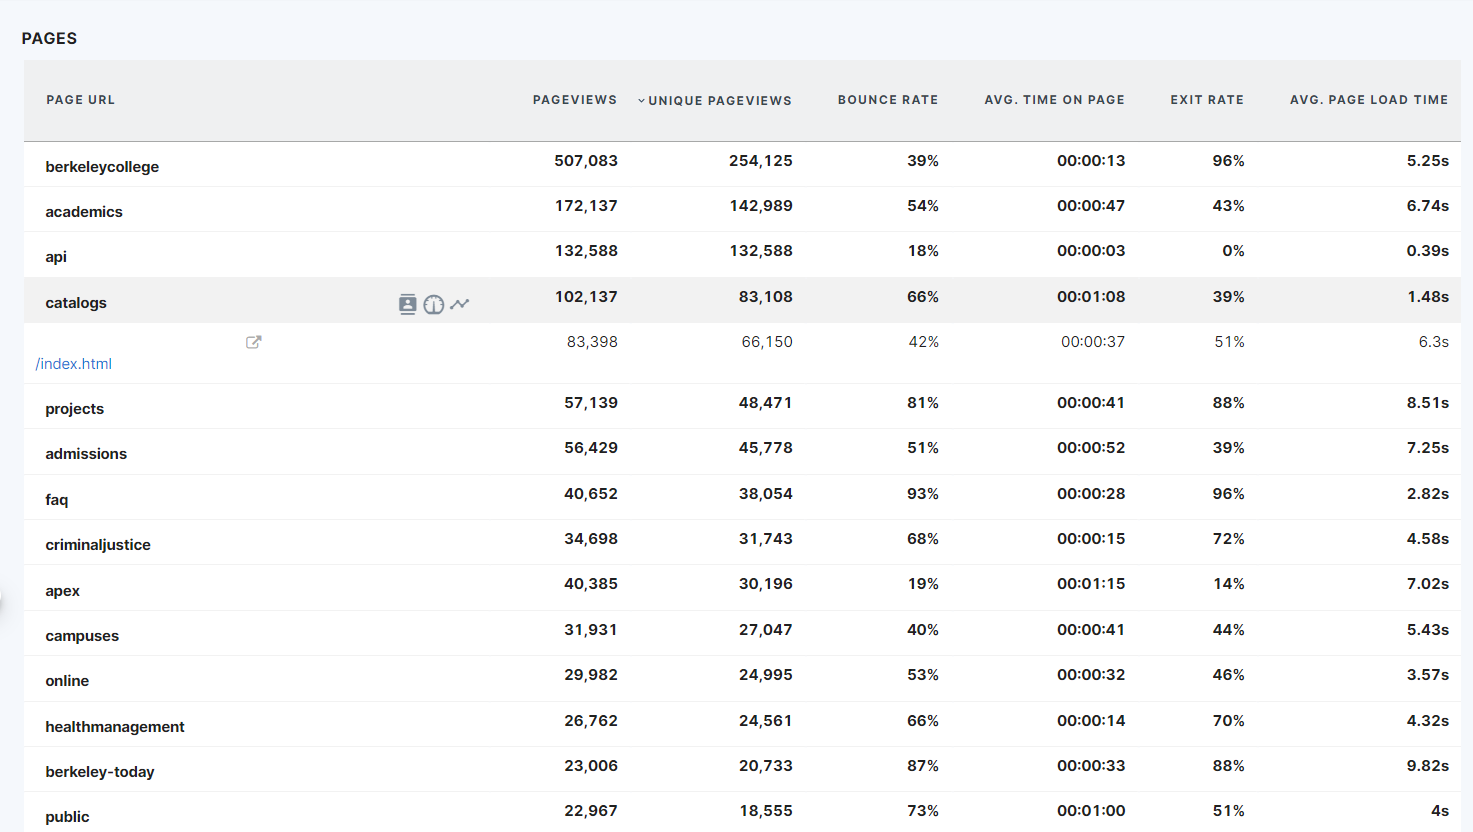Click the Exit Rate column header
1473x832 pixels.
click(1207, 100)
